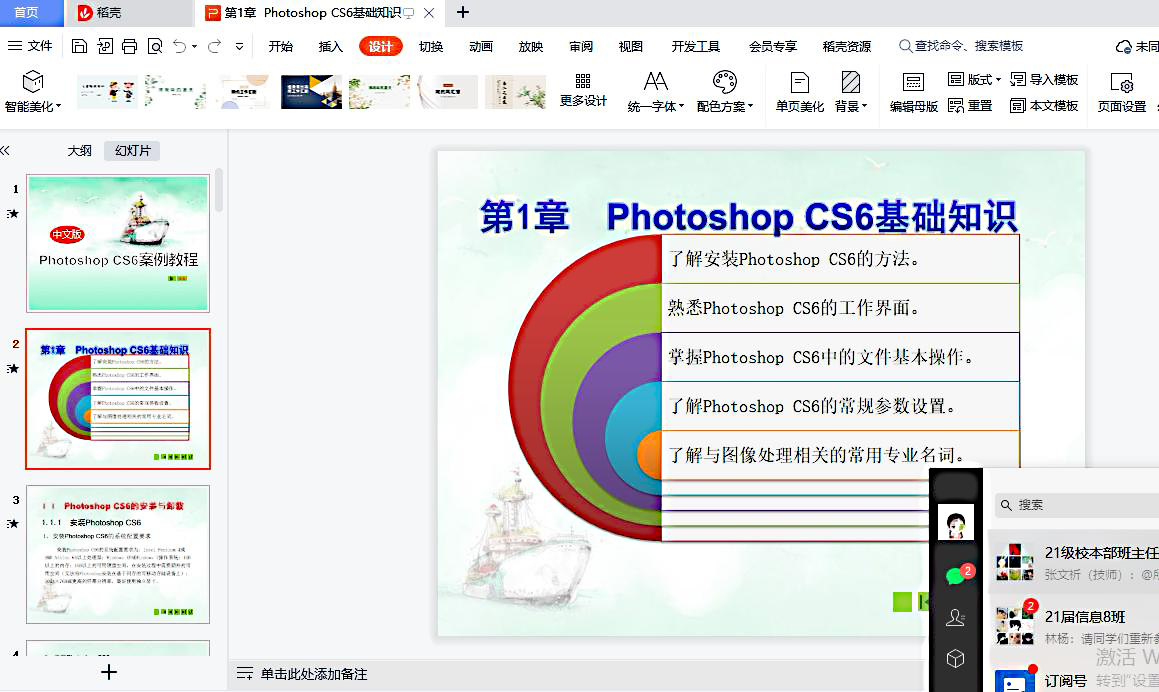Select the 设计 design tab
The height and width of the screenshot is (692, 1159).
(381, 47)
